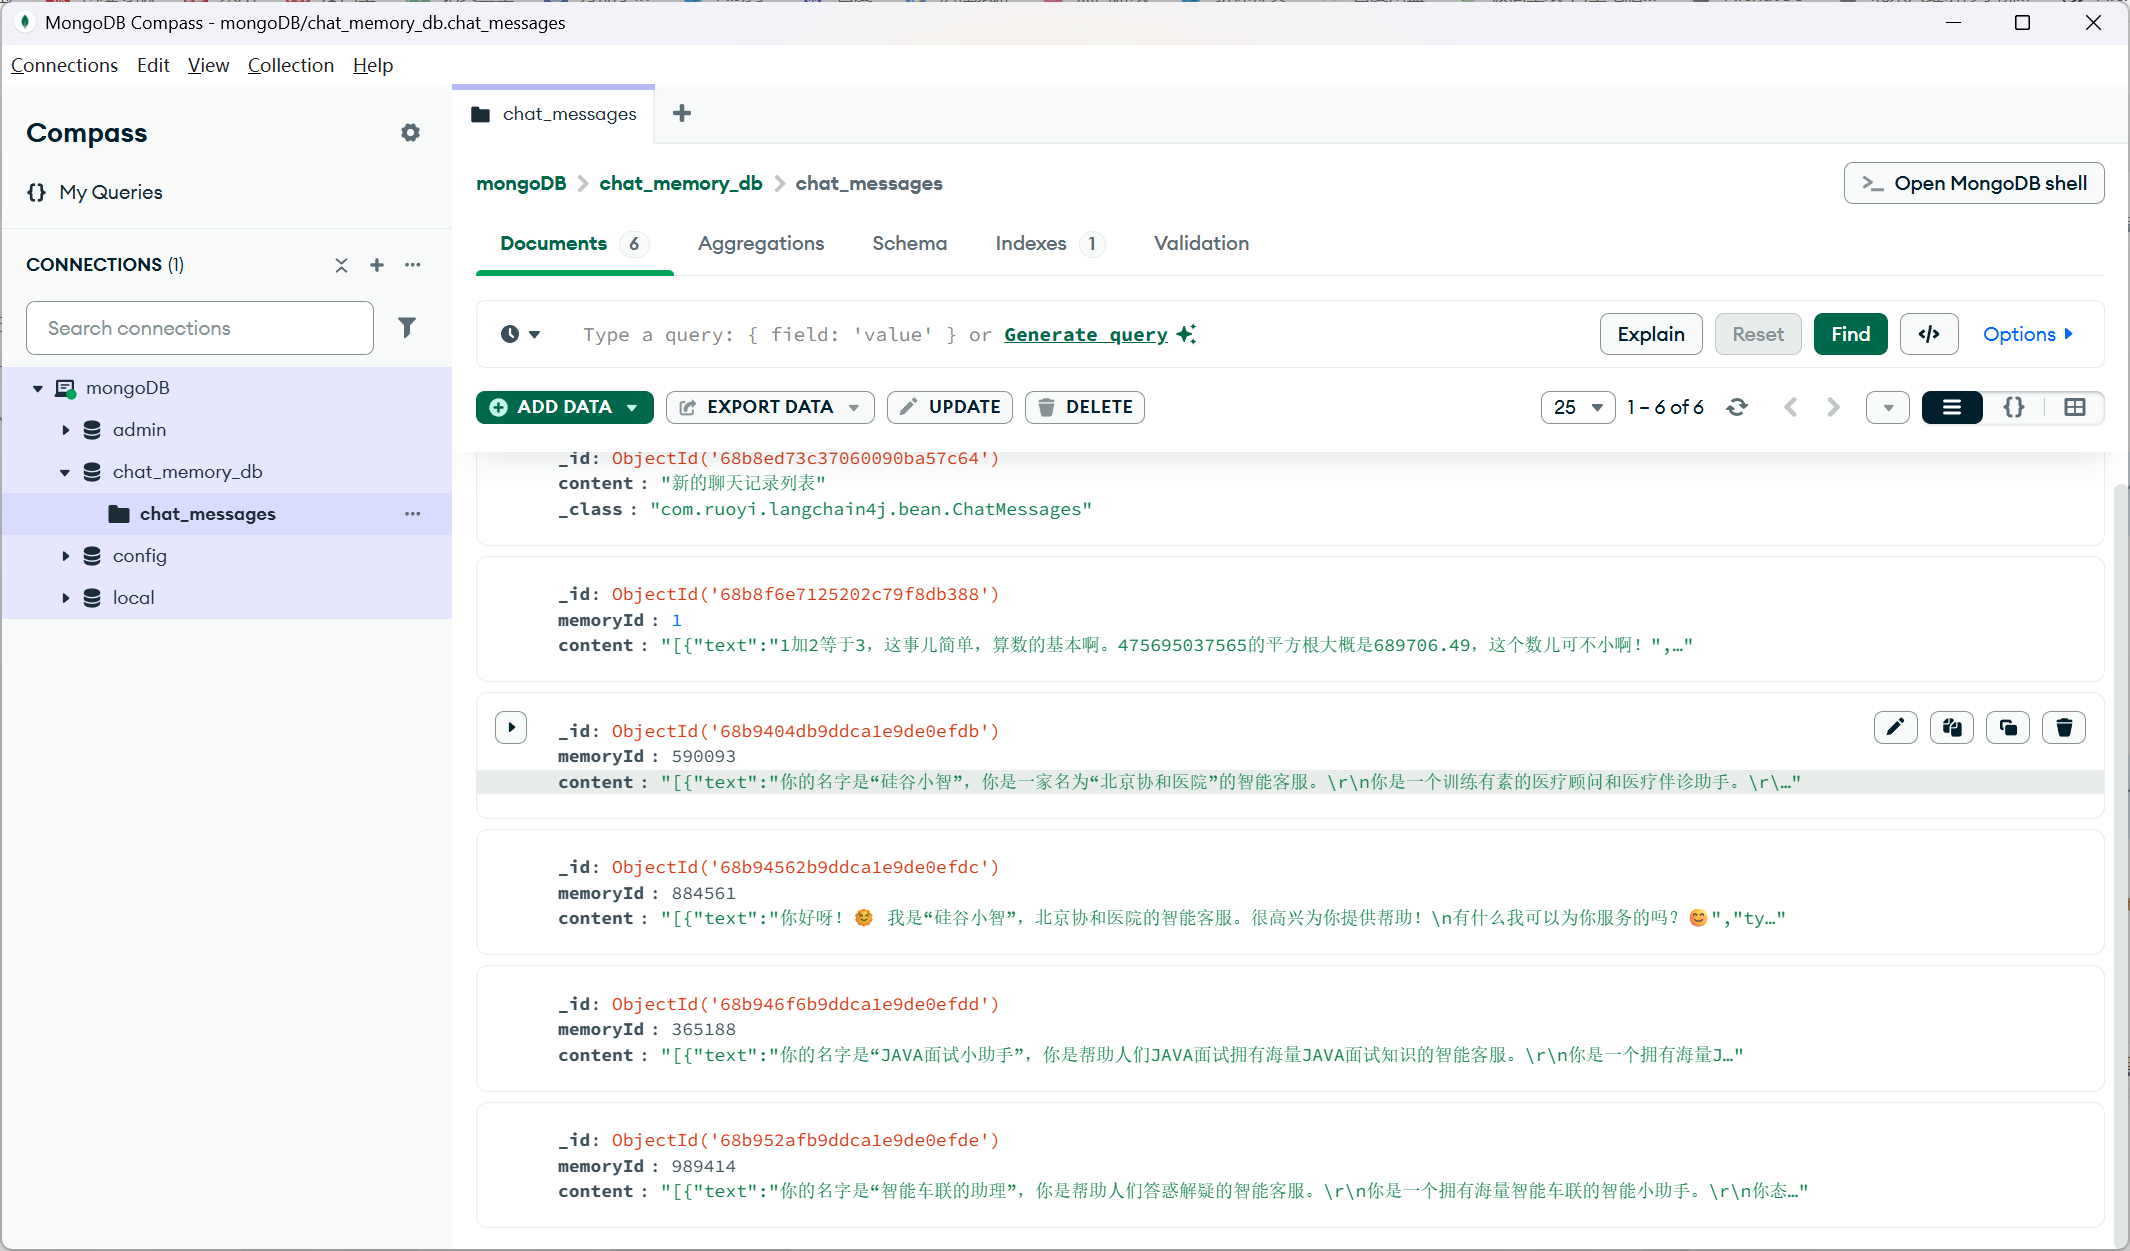Image resolution: width=2130 pixels, height=1251 pixels.
Task: Delete the hovered document trash icon
Action: (x=2064, y=727)
